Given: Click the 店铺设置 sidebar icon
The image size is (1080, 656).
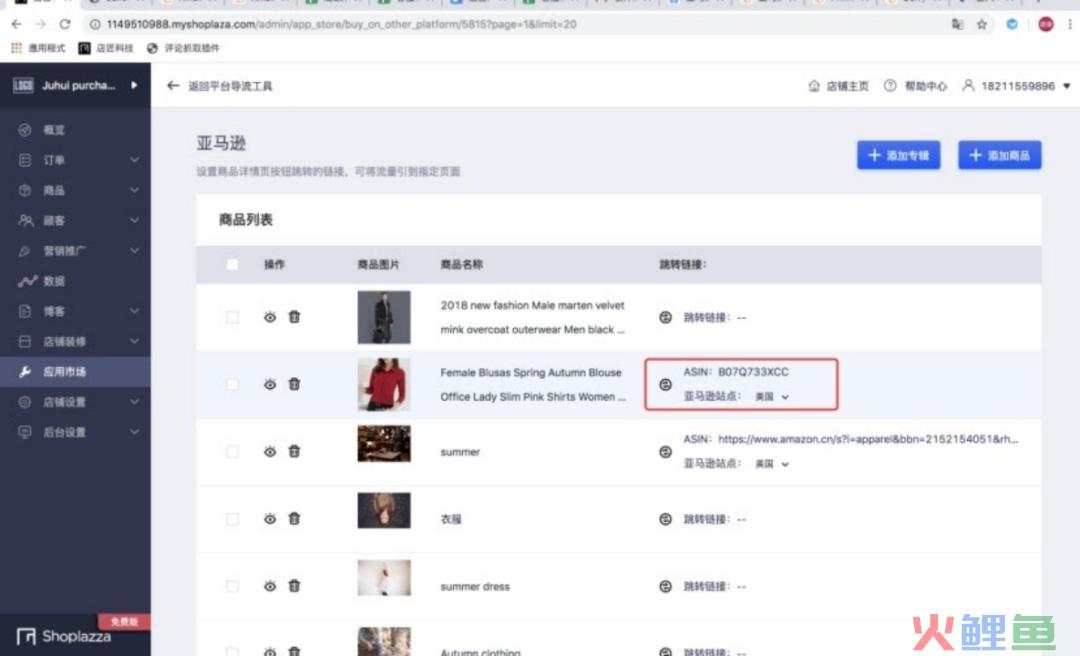Looking at the screenshot, I should pos(25,402).
